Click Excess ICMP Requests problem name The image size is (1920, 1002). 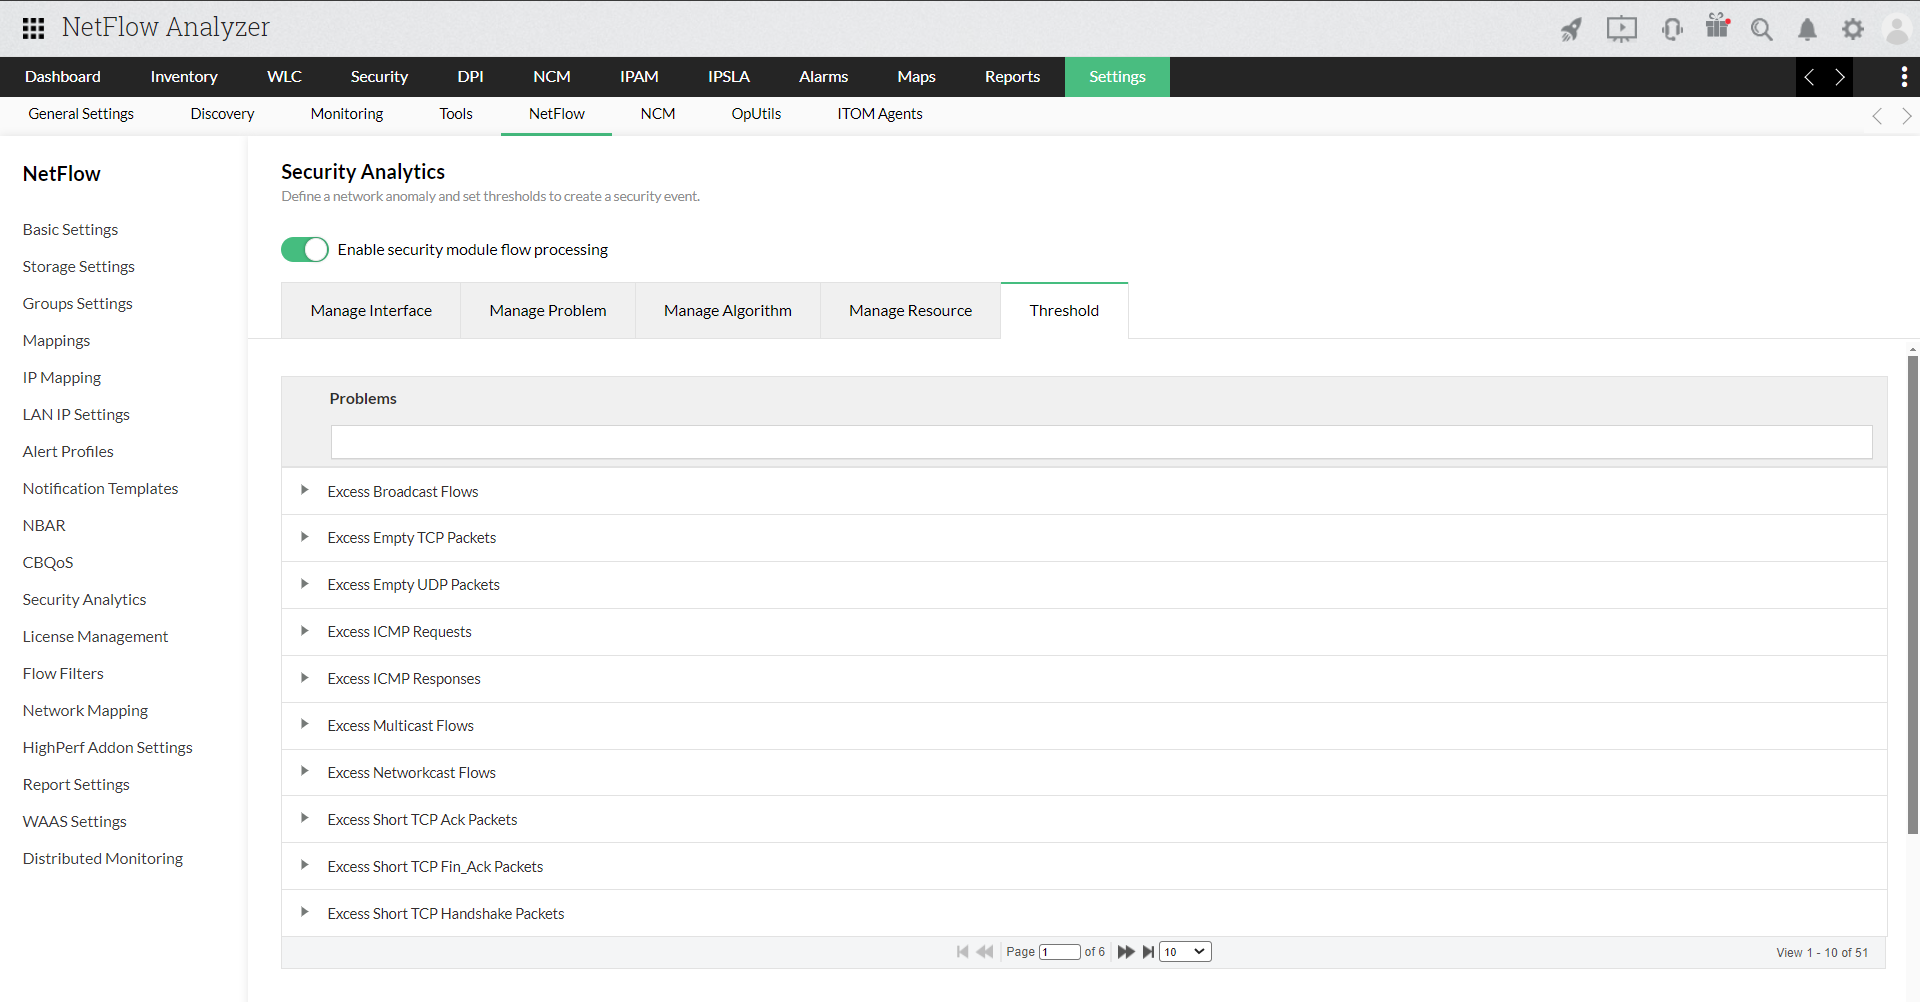click(x=399, y=632)
